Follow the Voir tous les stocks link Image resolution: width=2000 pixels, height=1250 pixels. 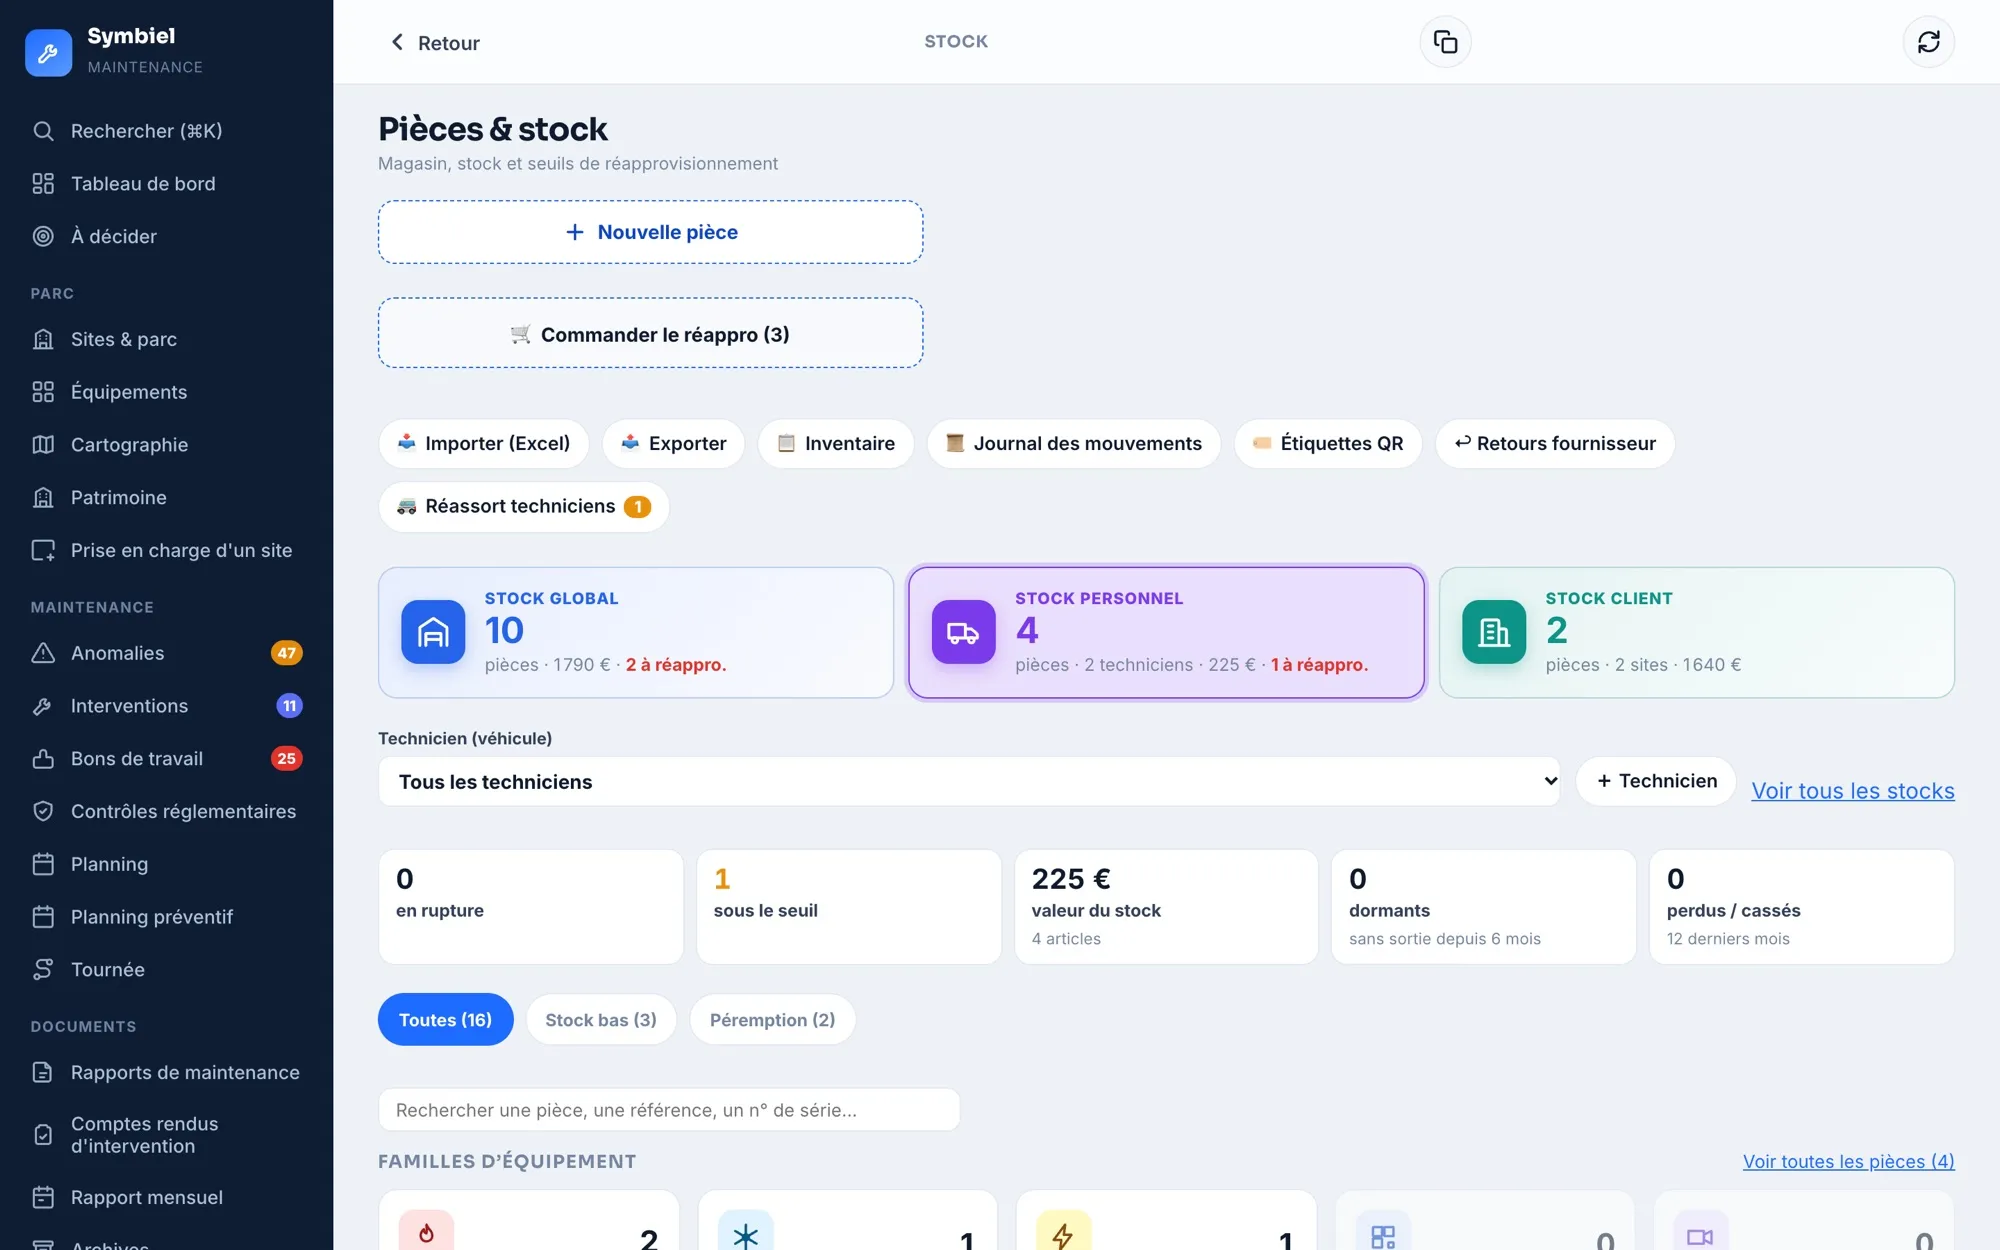click(x=1853, y=791)
